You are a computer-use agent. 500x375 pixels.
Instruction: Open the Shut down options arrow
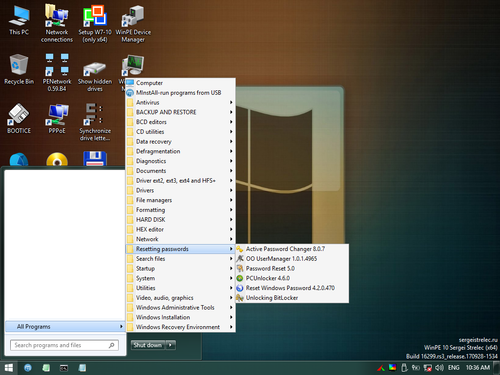tap(170, 345)
